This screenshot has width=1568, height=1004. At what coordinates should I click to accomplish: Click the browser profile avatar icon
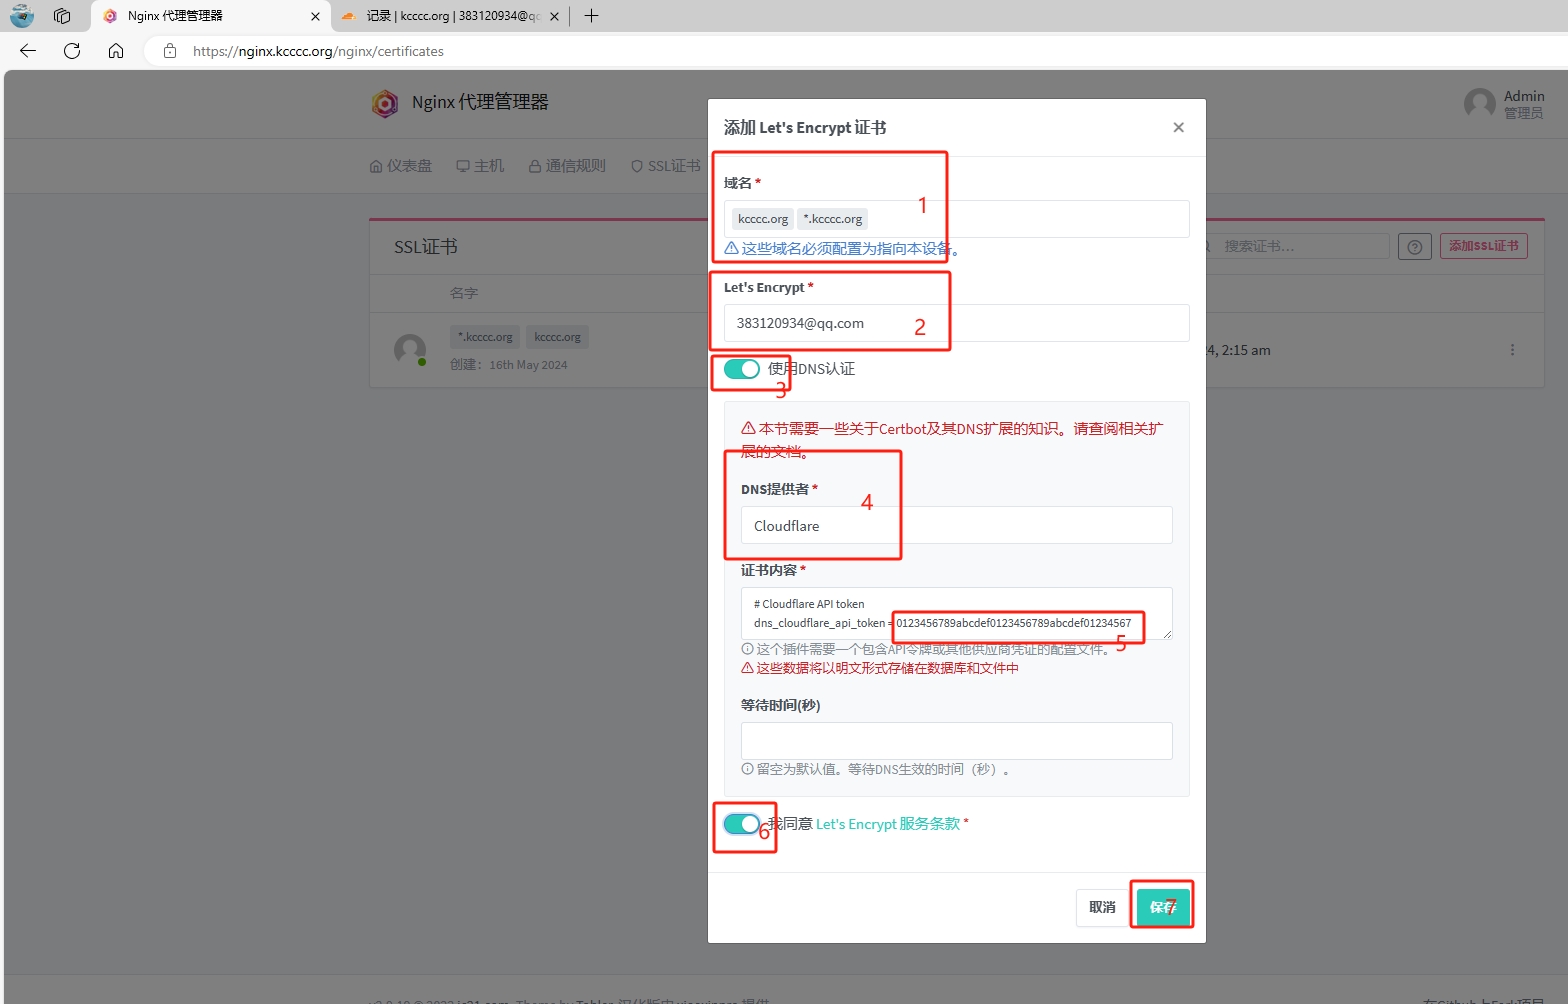tap(22, 16)
